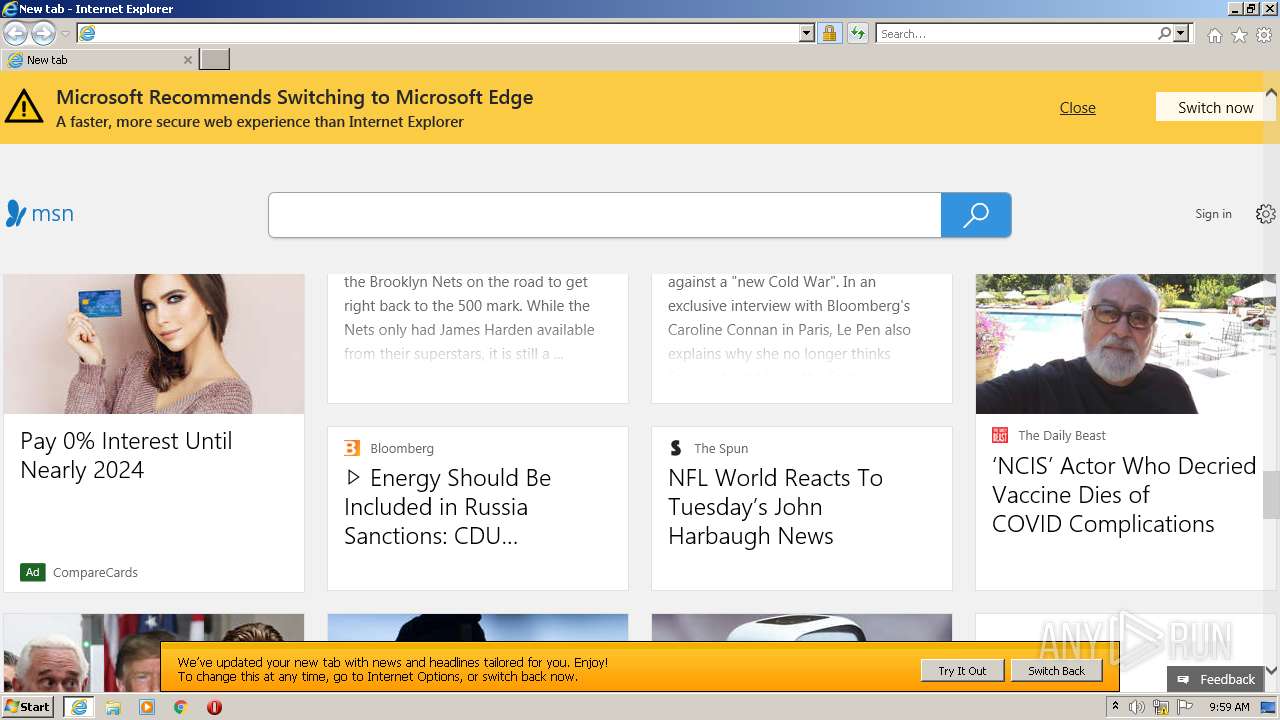Click the page scrollbar thumb
The image size is (1280, 720).
click(x=1271, y=495)
